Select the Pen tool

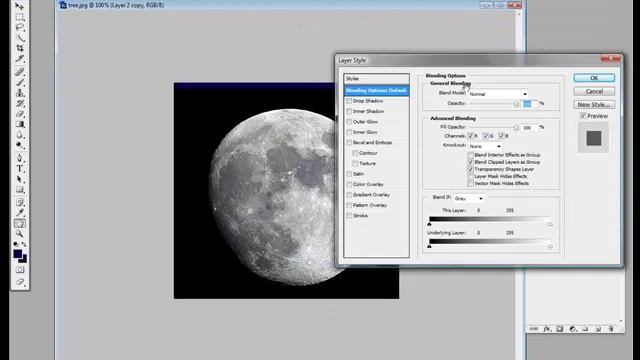point(20,158)
